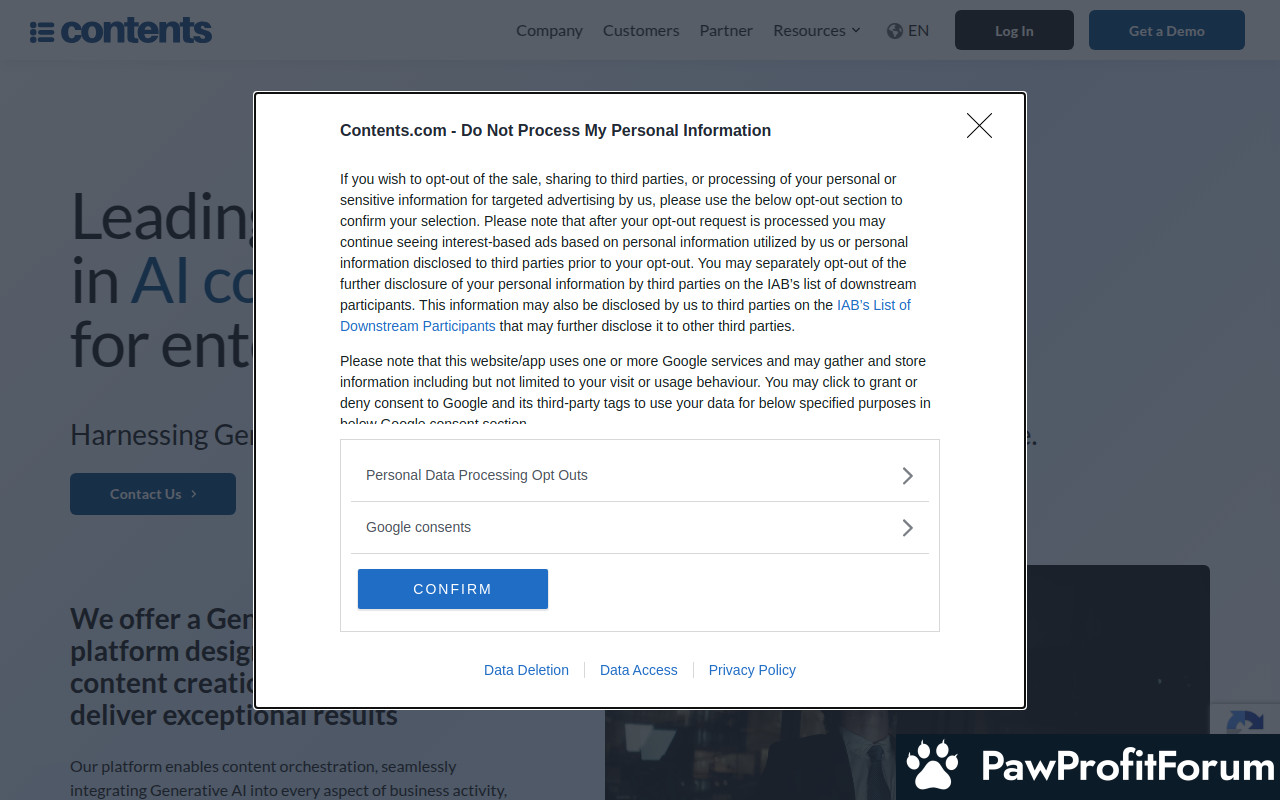Screen dimensions: 1280x800
Task: Open the Privacy Policy link
Action: click(x=752, y=670)
